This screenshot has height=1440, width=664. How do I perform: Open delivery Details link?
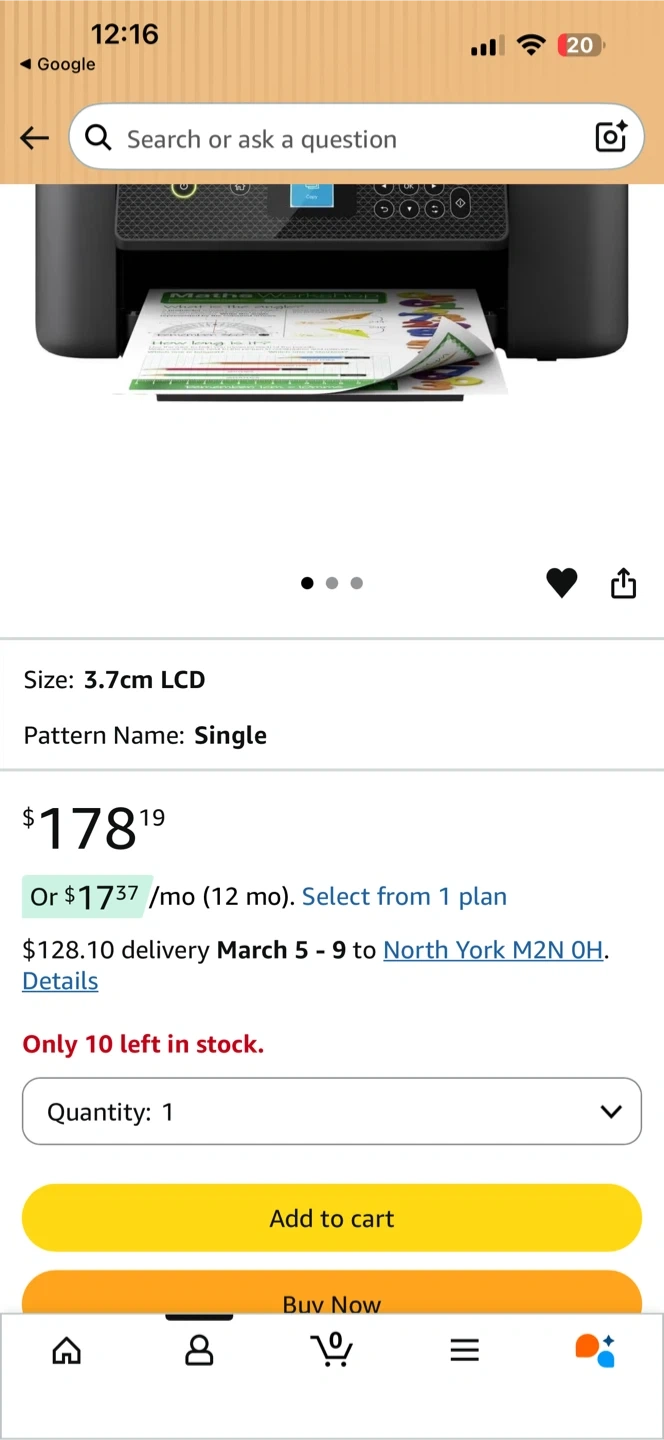(x=60, y=981)
